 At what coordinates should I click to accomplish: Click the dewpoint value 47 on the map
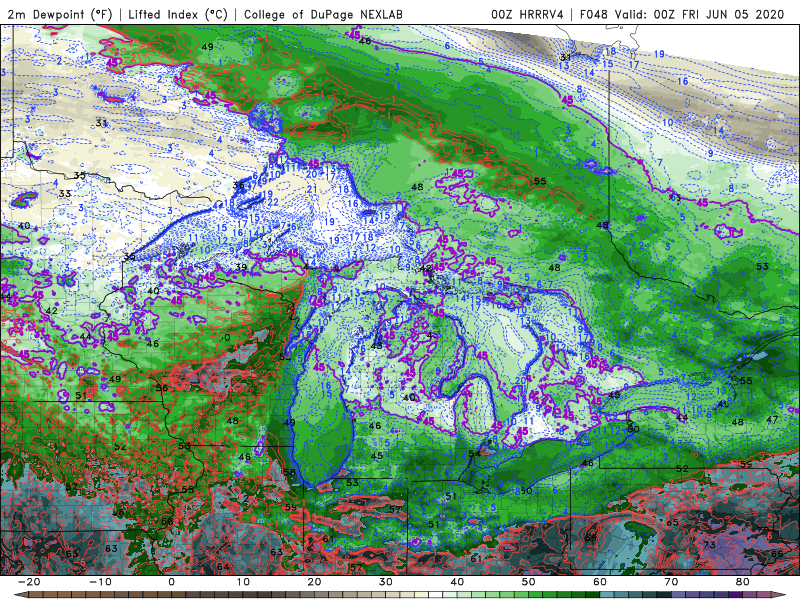772,419
